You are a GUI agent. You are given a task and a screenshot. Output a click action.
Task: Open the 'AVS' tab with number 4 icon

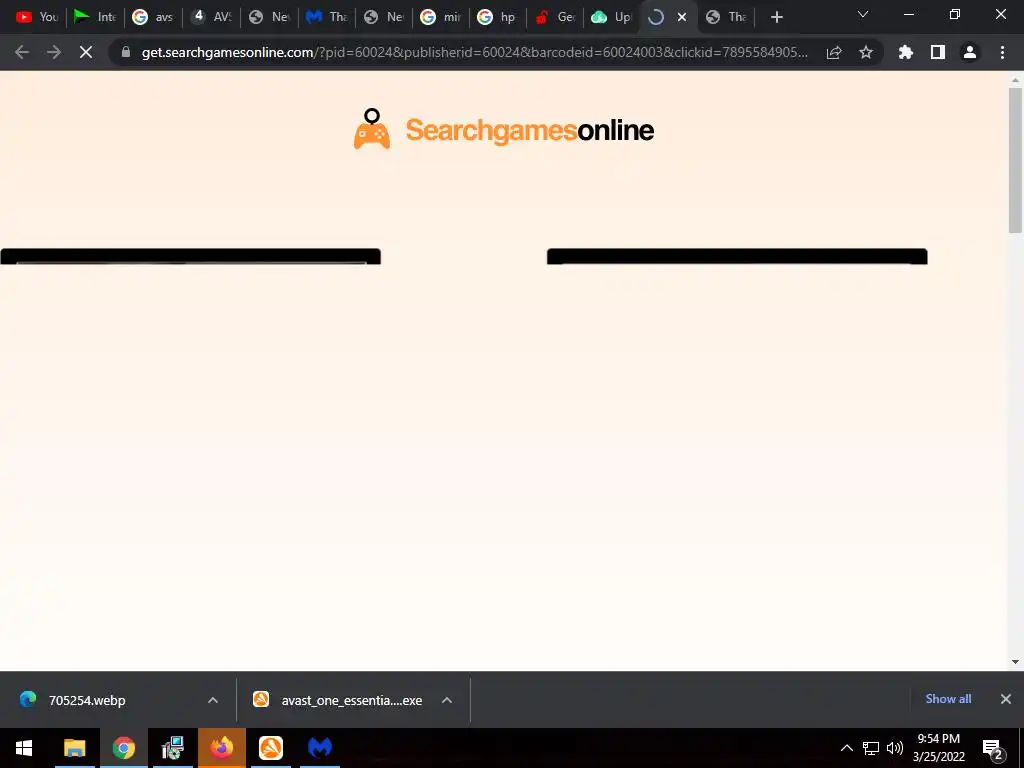212,17
